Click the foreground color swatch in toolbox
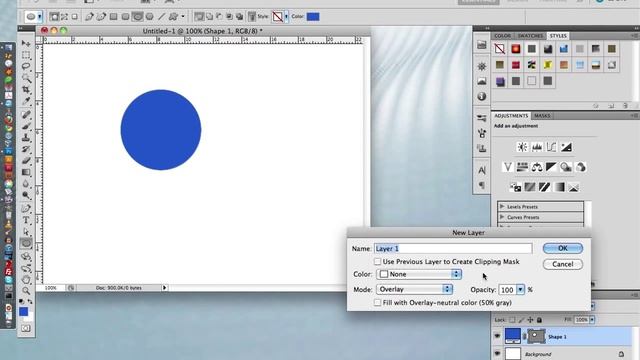The width and height of the screenshot is (640, 360). coord(24,312)
